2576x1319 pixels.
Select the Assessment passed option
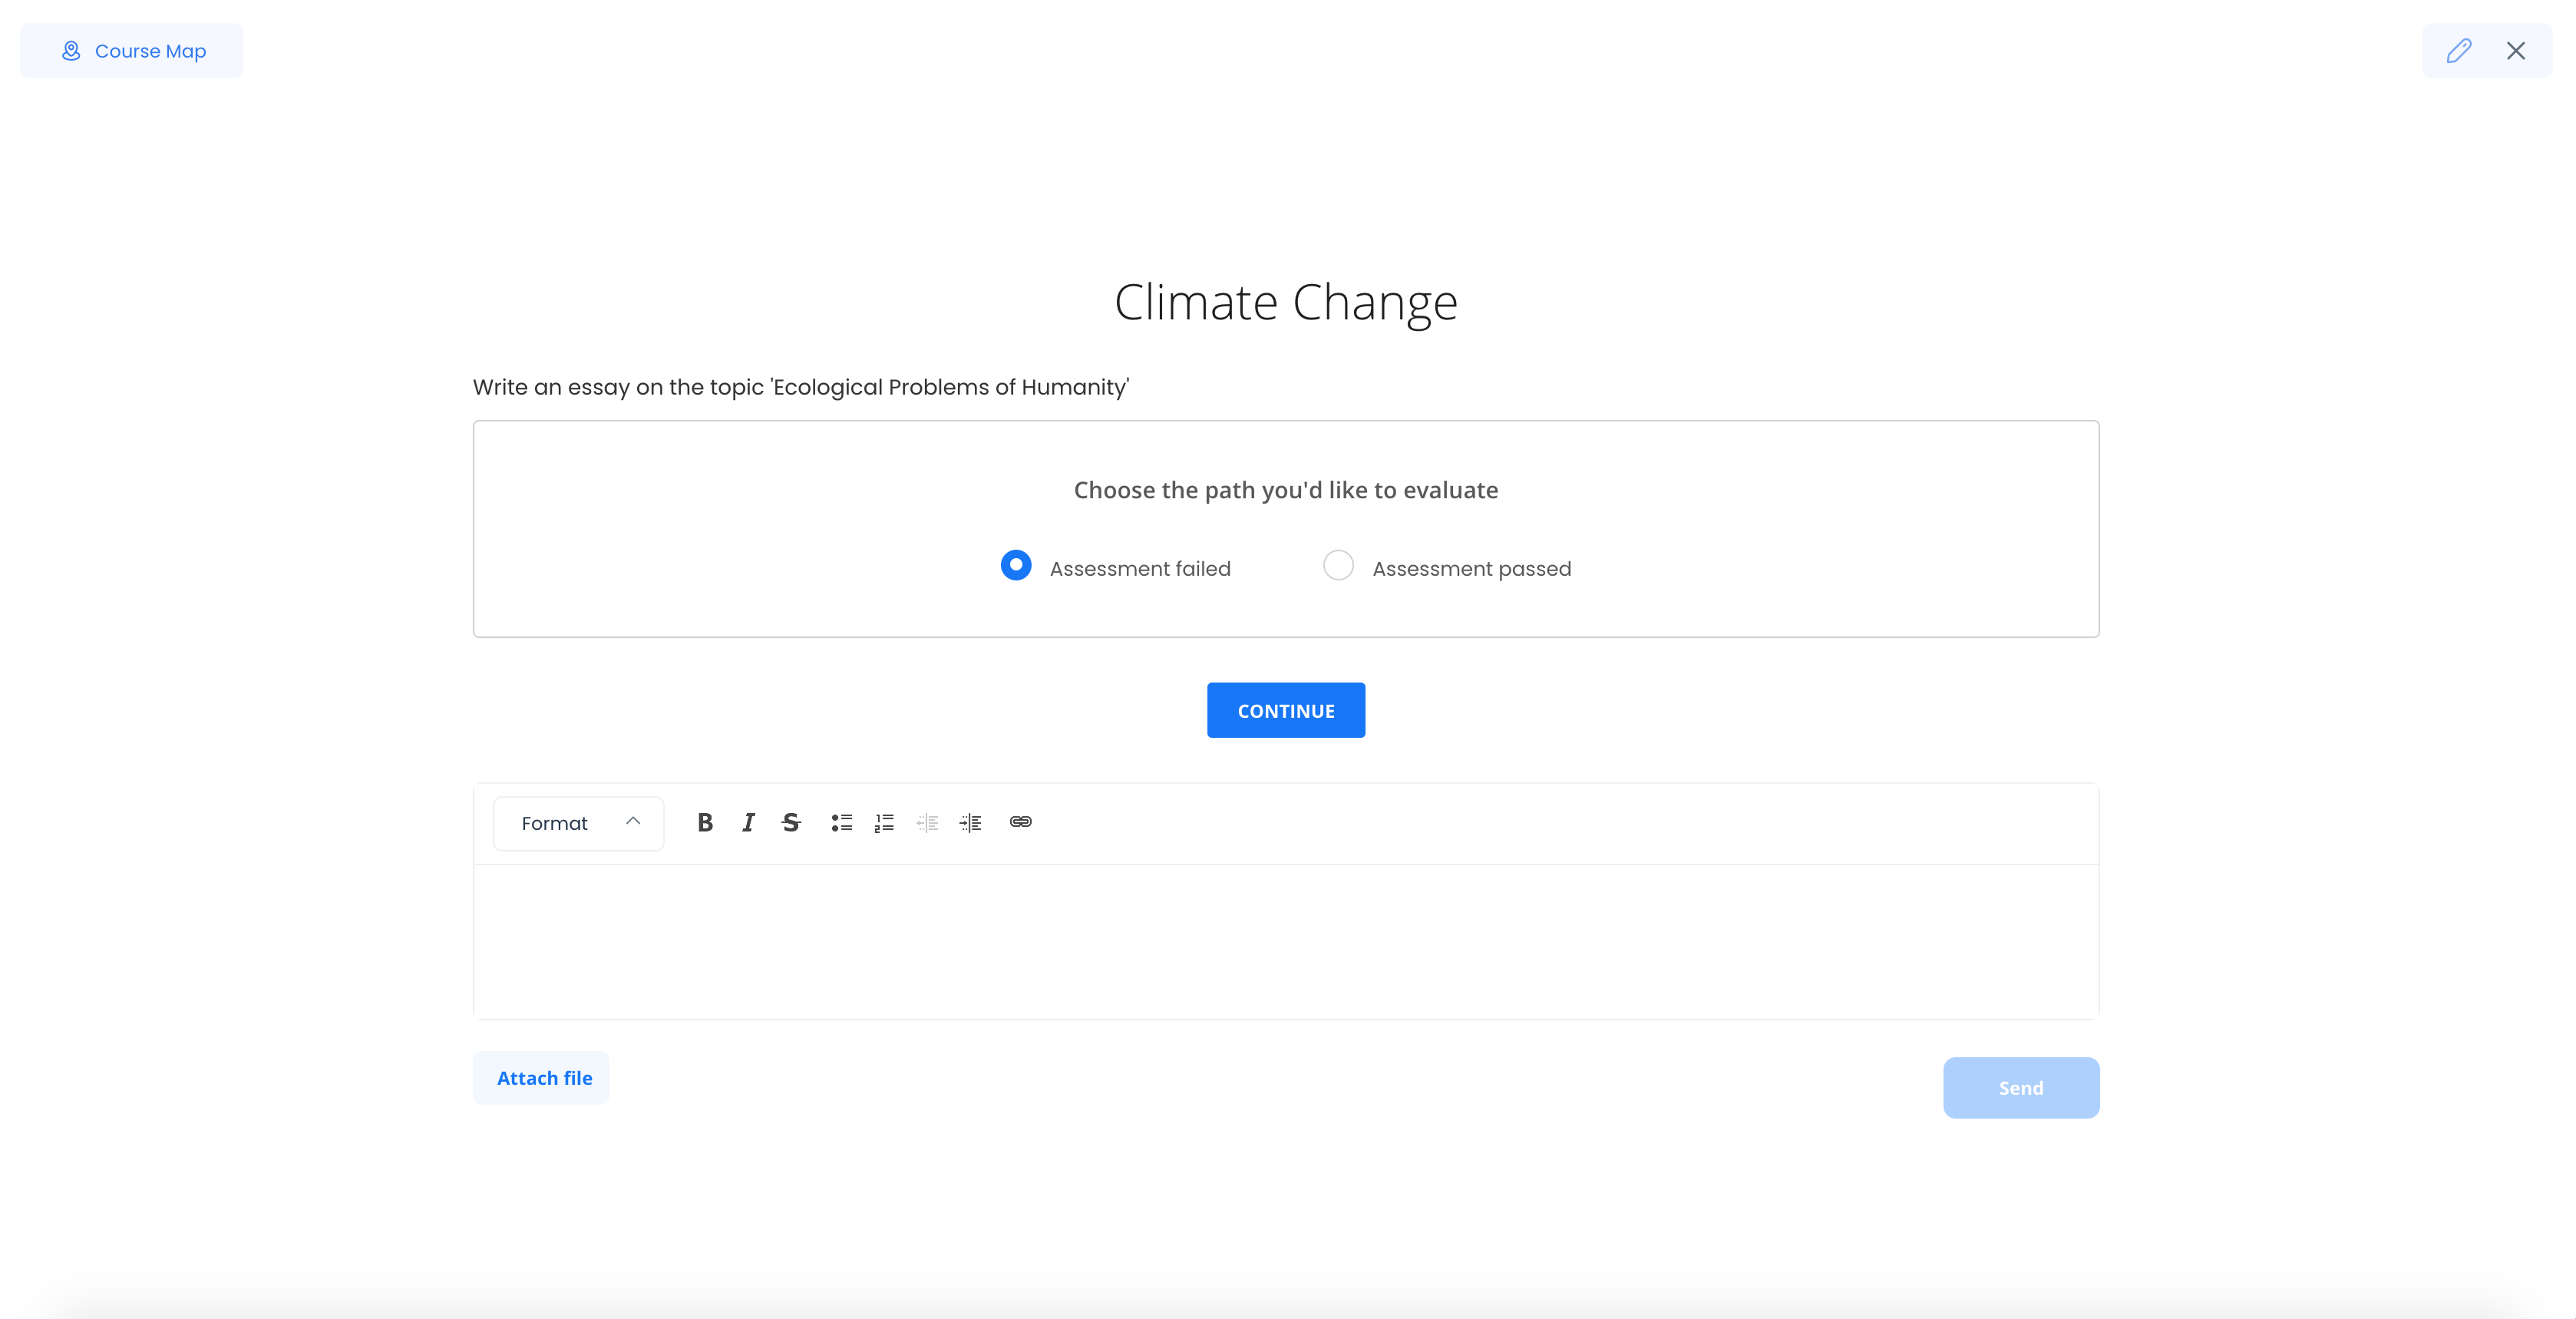pos(1338,565)
